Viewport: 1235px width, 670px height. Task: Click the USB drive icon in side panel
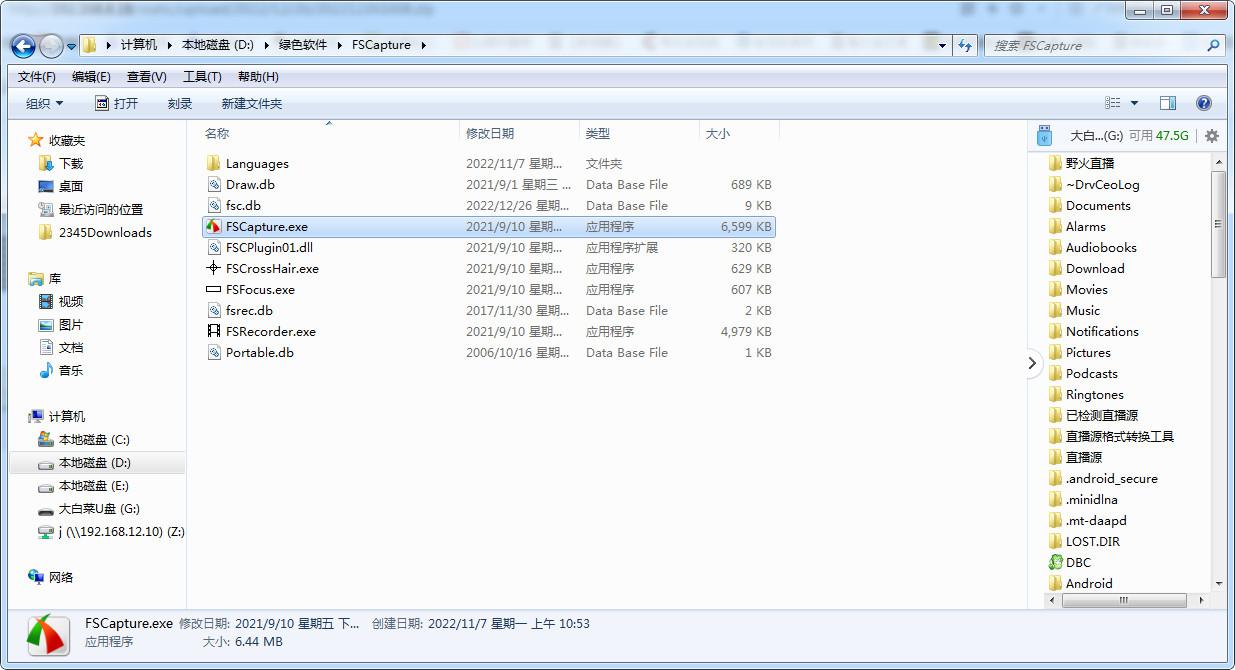[x=1045, y=135]
